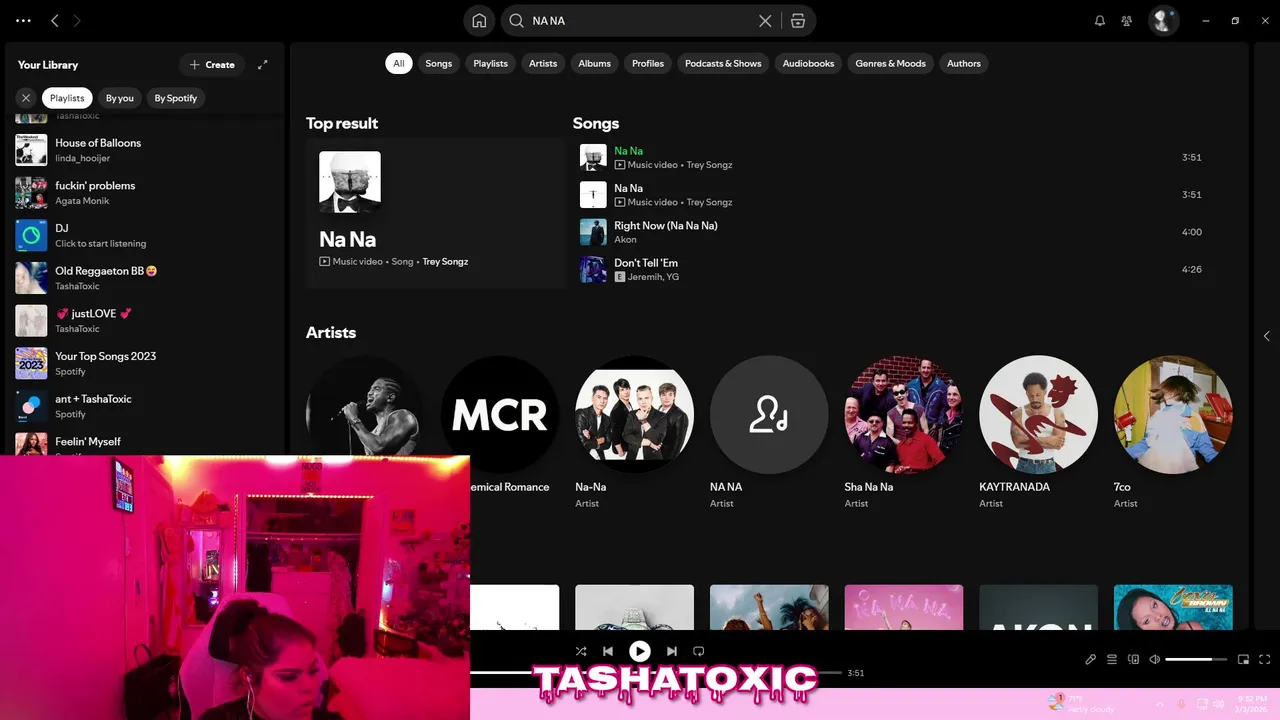
Task: Open the Audiobooks filter
Action: click(x=808, y=63)
